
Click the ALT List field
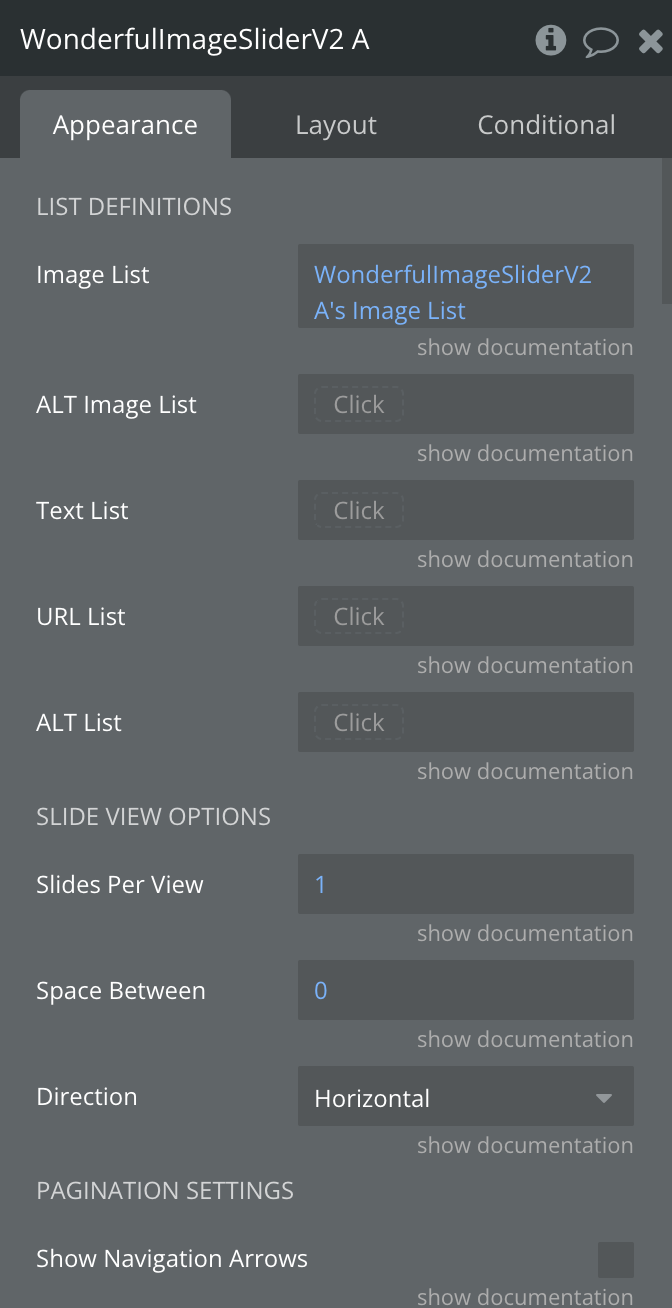(x=465, y=722)
